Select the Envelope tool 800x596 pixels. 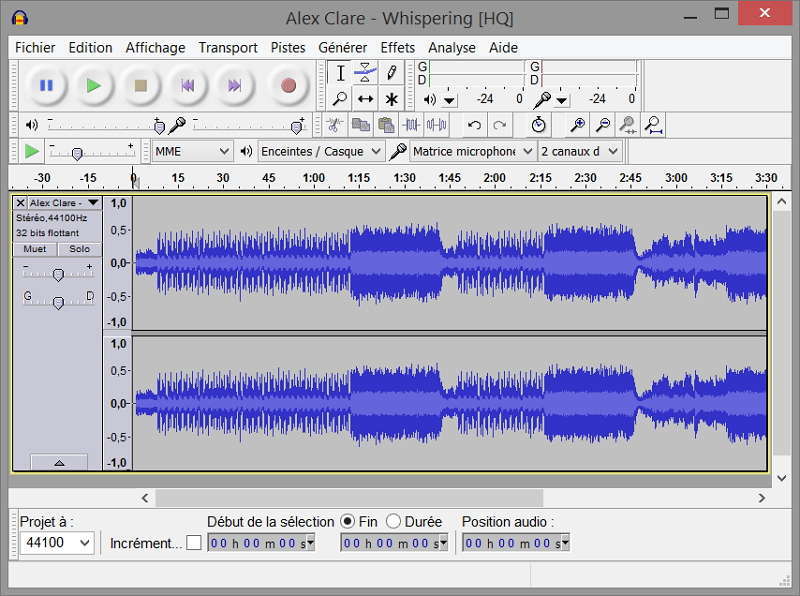[365, 73]
